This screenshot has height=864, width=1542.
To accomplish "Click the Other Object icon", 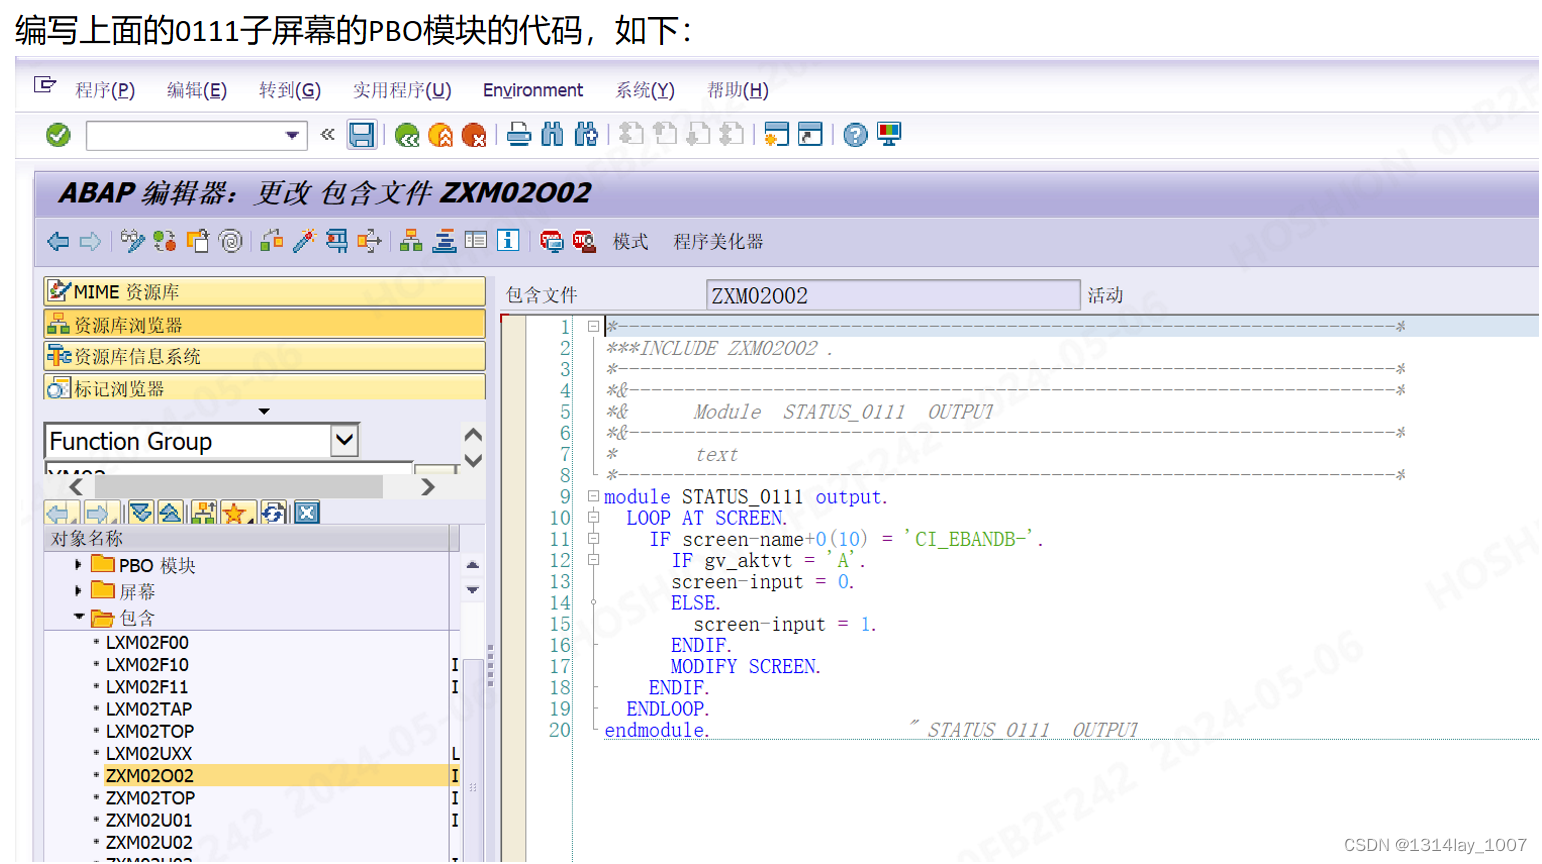I will (x=198, y=241).
